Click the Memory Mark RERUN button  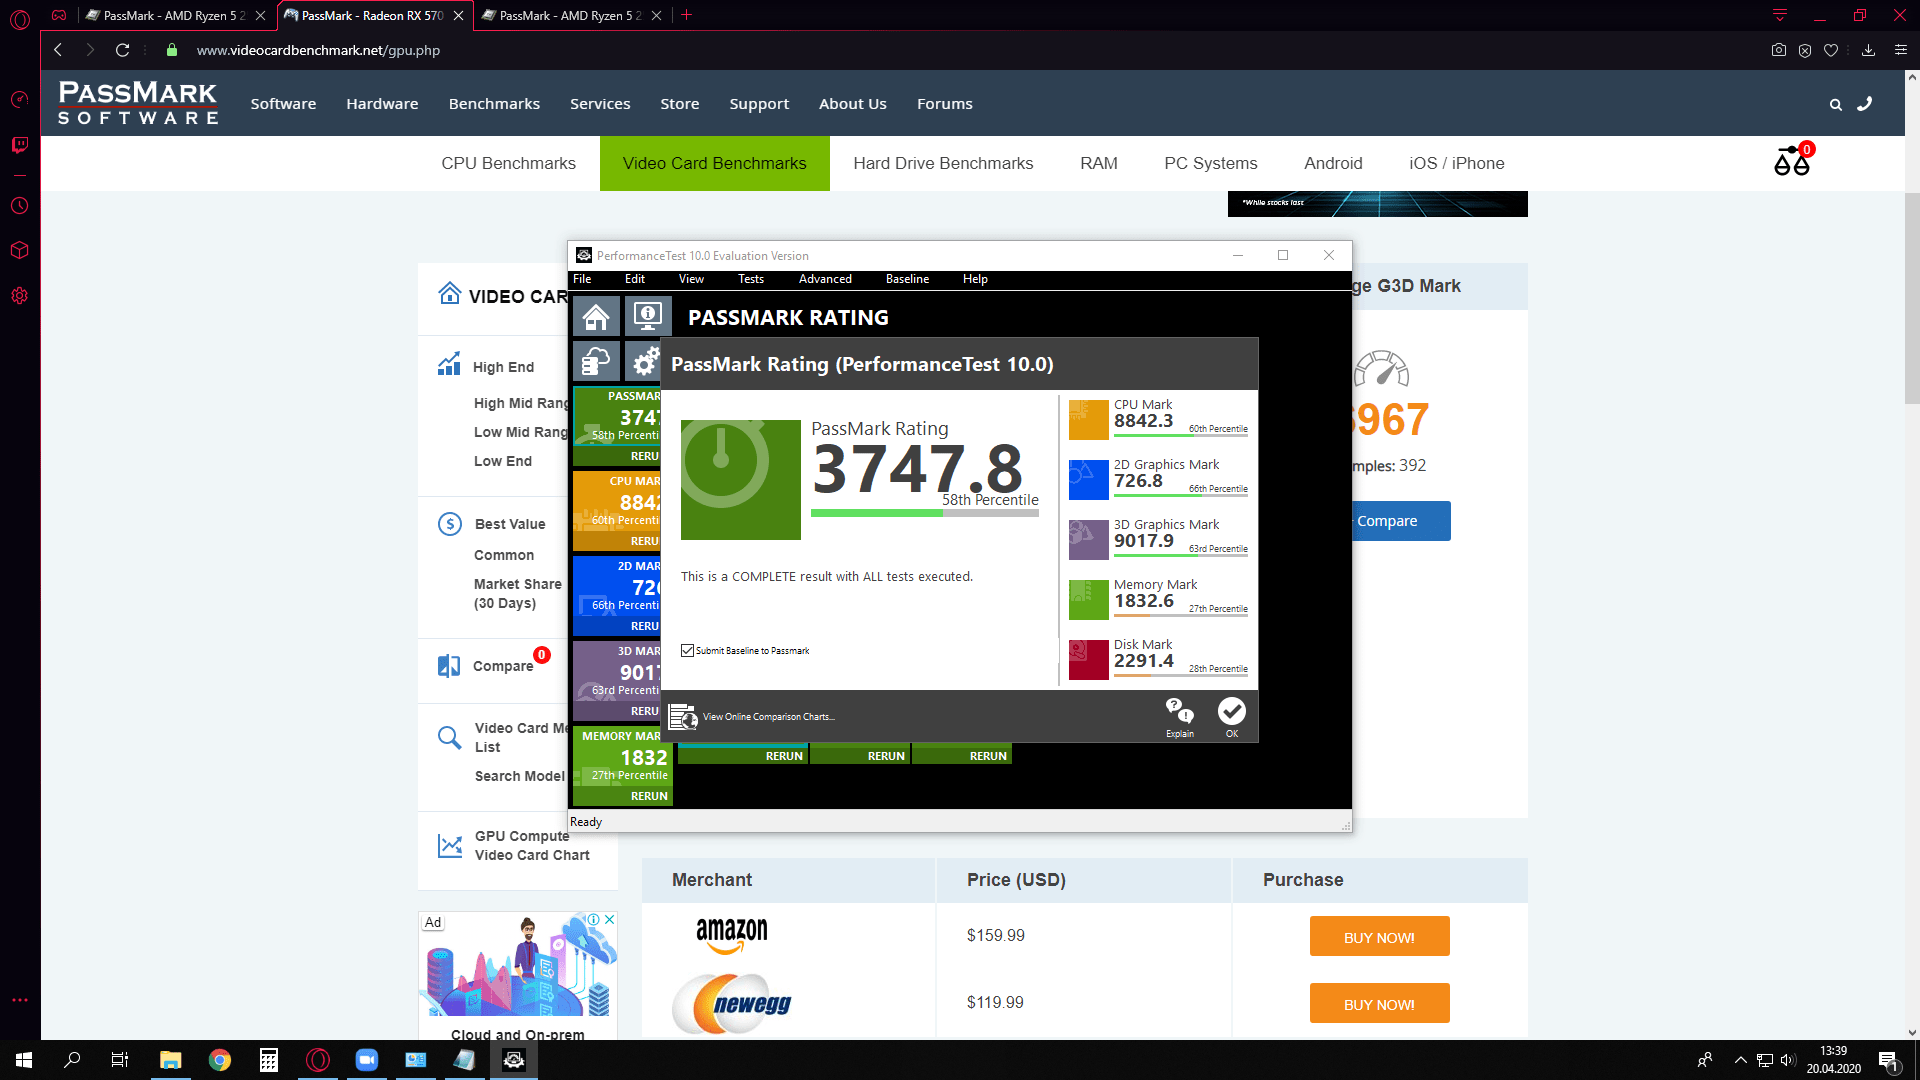649,796
